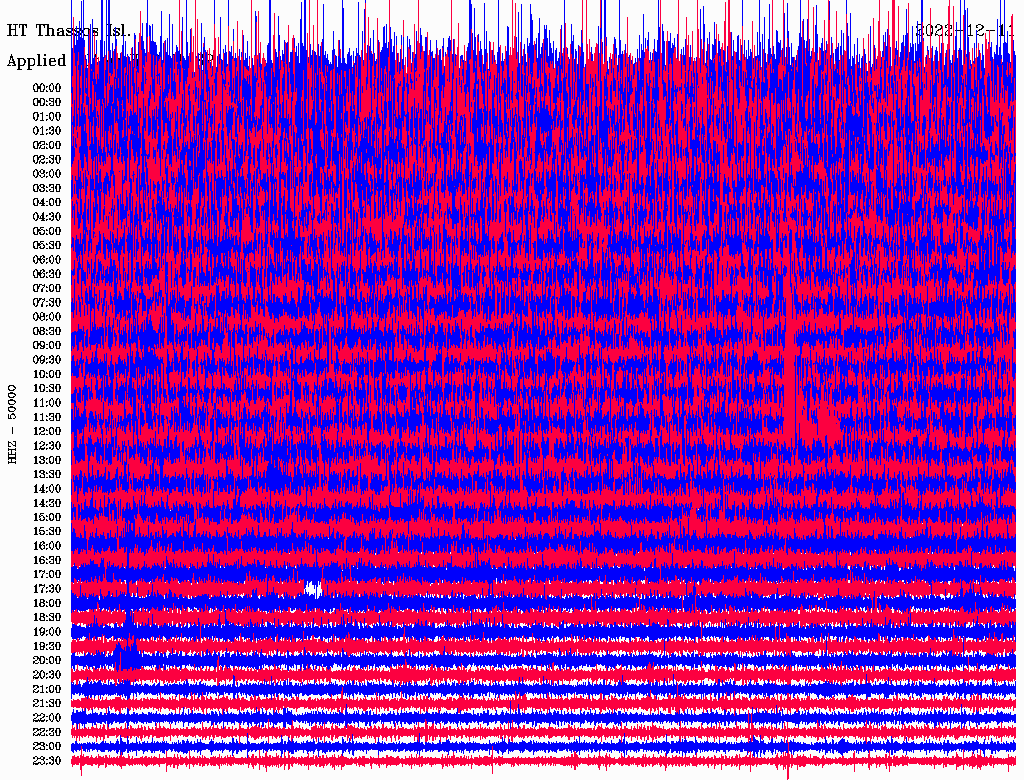Image resolution: width=1024 pixels, height=780 pixels.
Task: Select the 08:00 time label
Action: [47, 317]
